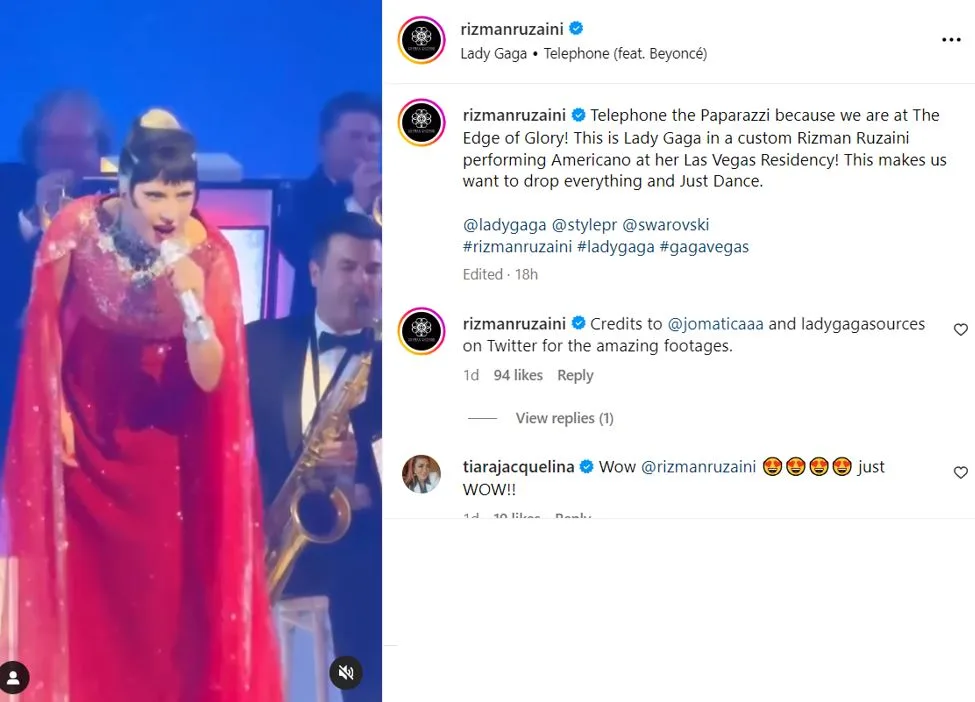Click rizmanruzaini avatar beside the caption
This screenshot has height=702, width=975.
tap(421, 123)
